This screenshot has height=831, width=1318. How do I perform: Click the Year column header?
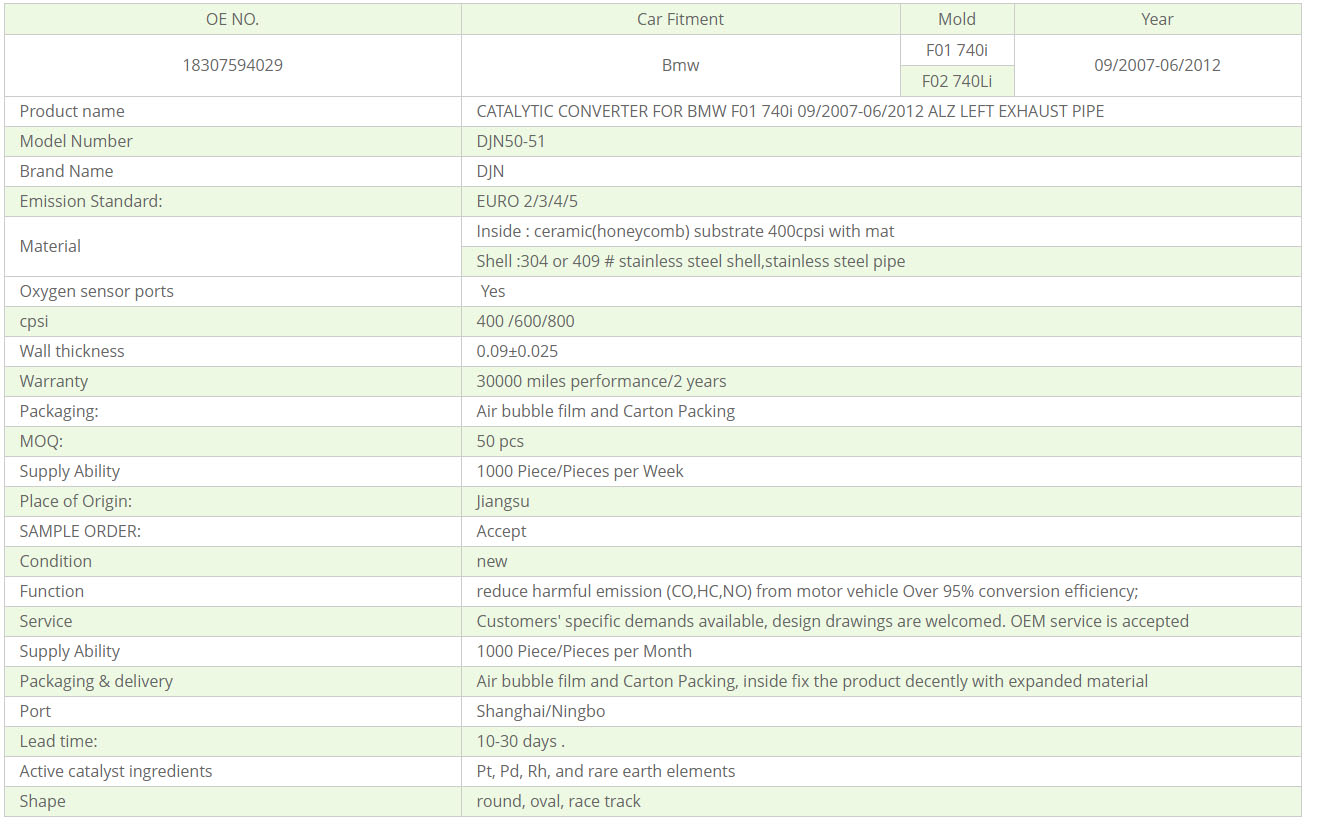[x=1157, y=19]
